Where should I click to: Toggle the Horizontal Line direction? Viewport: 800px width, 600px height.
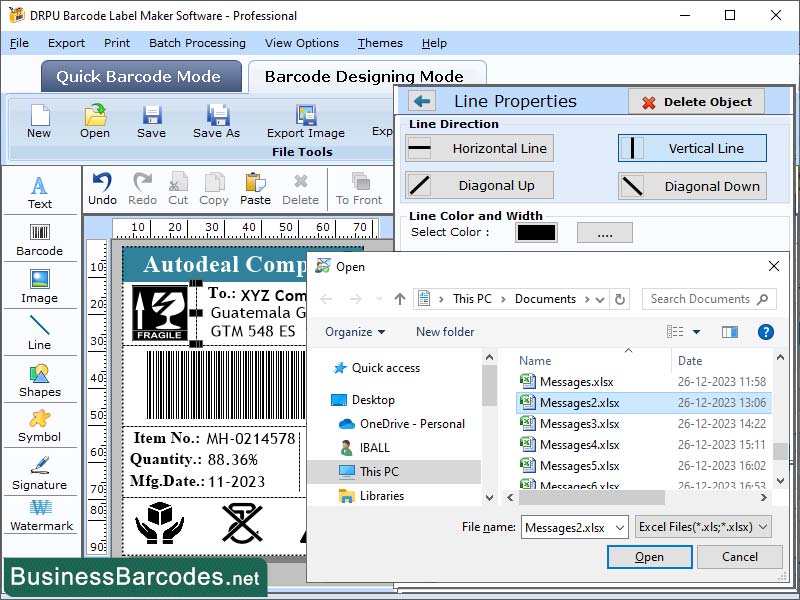coord(478,148)
